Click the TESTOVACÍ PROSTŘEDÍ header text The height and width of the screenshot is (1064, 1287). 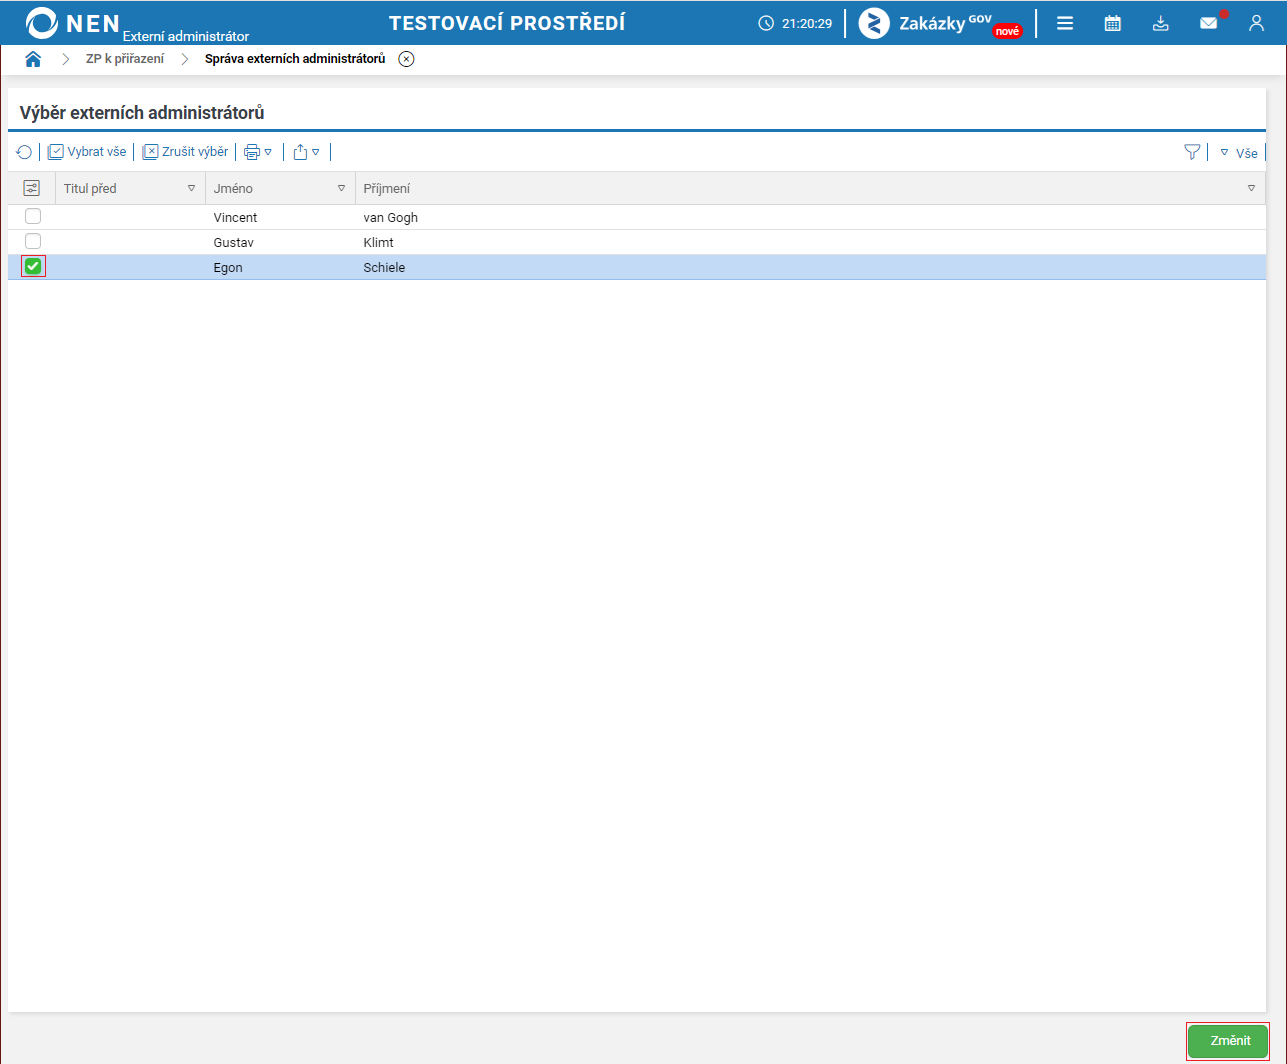(507, 23)
